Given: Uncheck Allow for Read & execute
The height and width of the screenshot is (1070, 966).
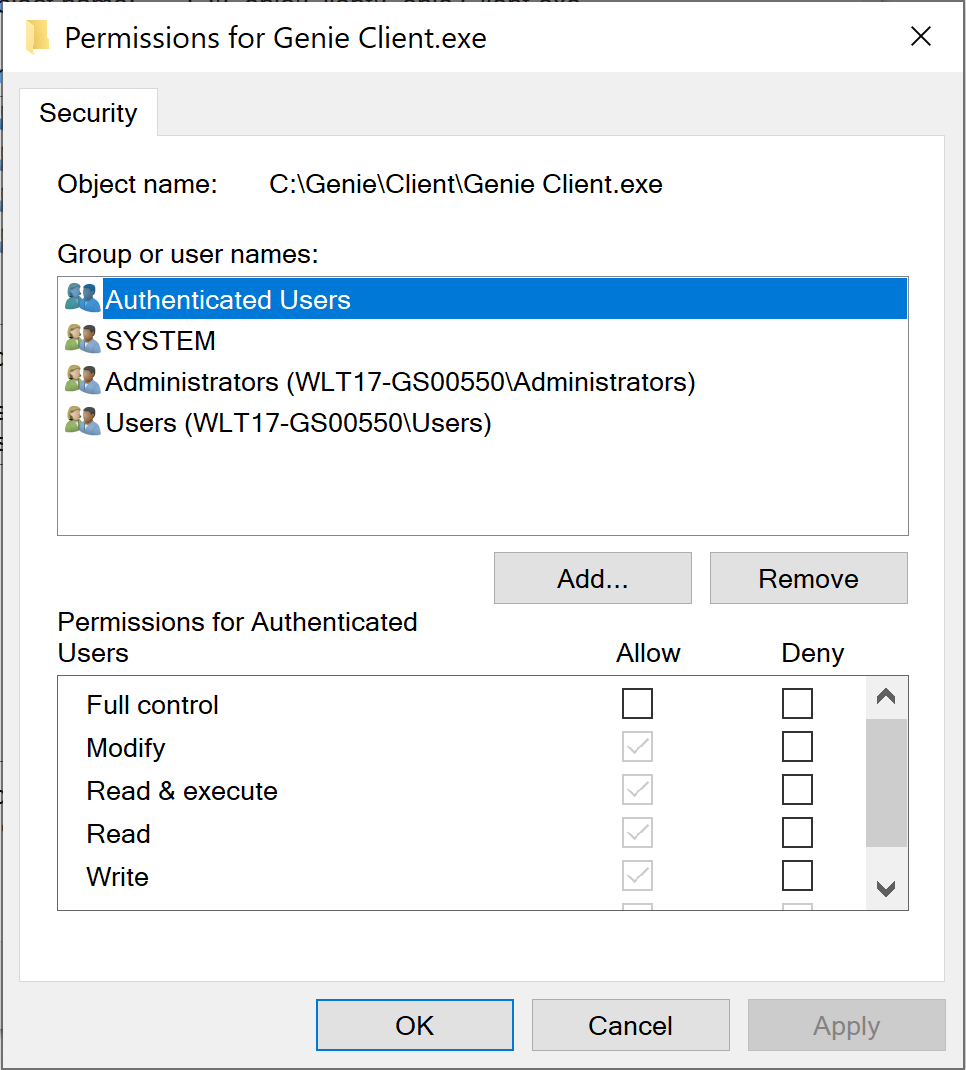Looking at the screenshot, I should [637, 789].
